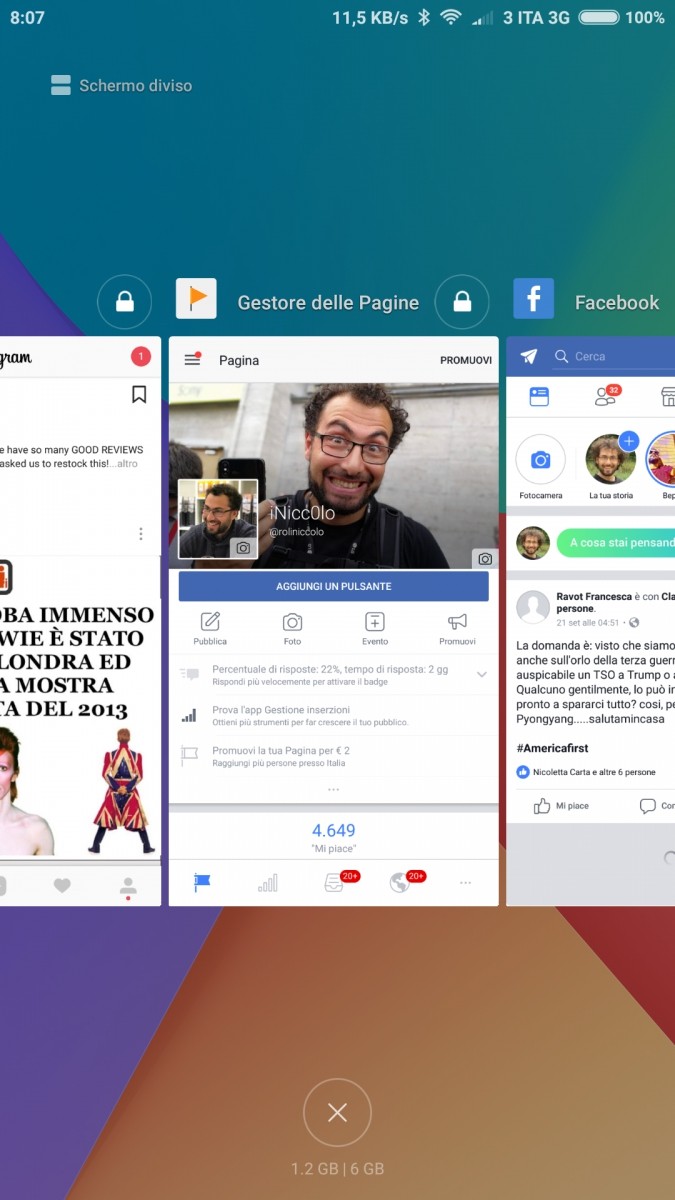Tap the A cosa stai pensando field
The width and height of the screenshot is (675, 1200).
pyautogui.click(x=616, y=542)
